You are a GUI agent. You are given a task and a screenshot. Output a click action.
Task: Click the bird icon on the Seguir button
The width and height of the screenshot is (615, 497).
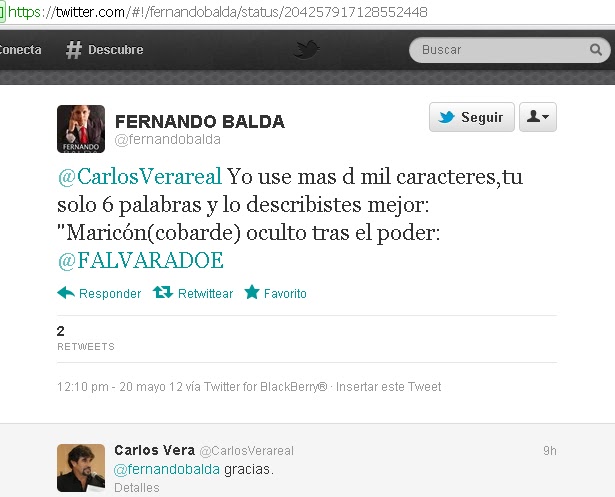click(x=446, y=117)
